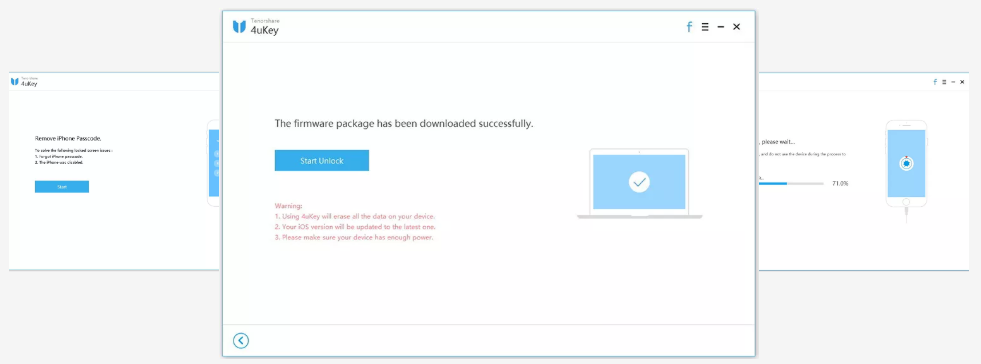The width and height of the screenshot is (981, 364).
Task: Click the progress bar in the right window
Action: [x=791, y=184]
